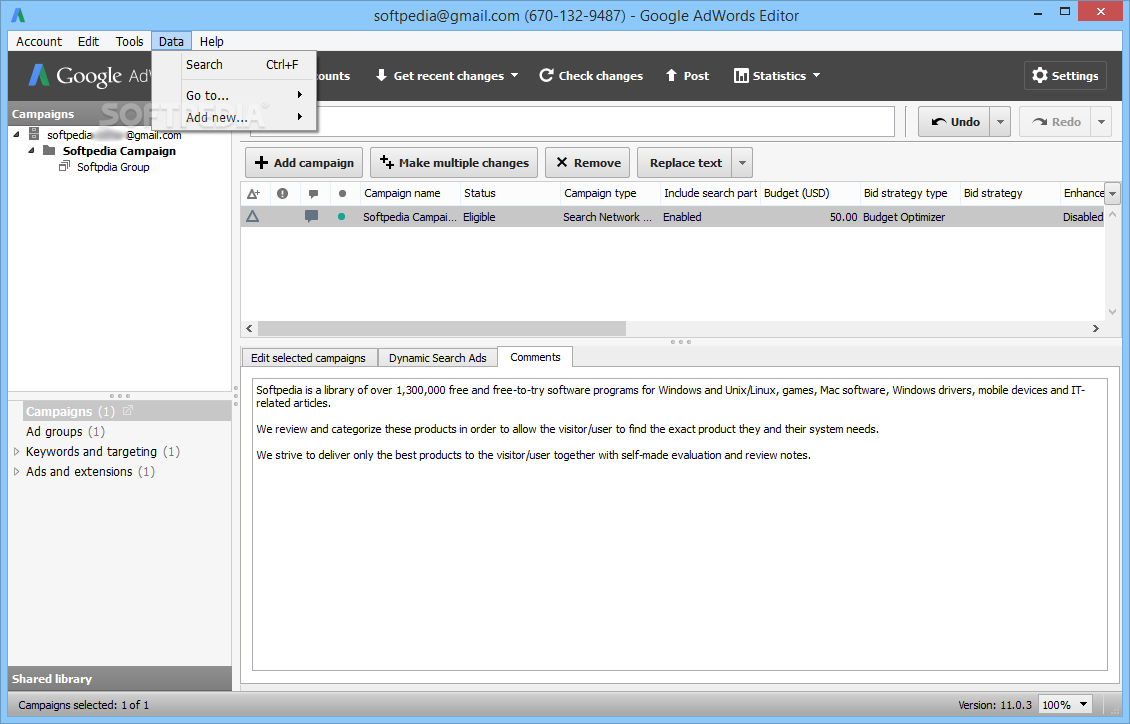Click the ad group icon of Softpdia Group
Screen dimensions: 1130x724
[64, 166]
